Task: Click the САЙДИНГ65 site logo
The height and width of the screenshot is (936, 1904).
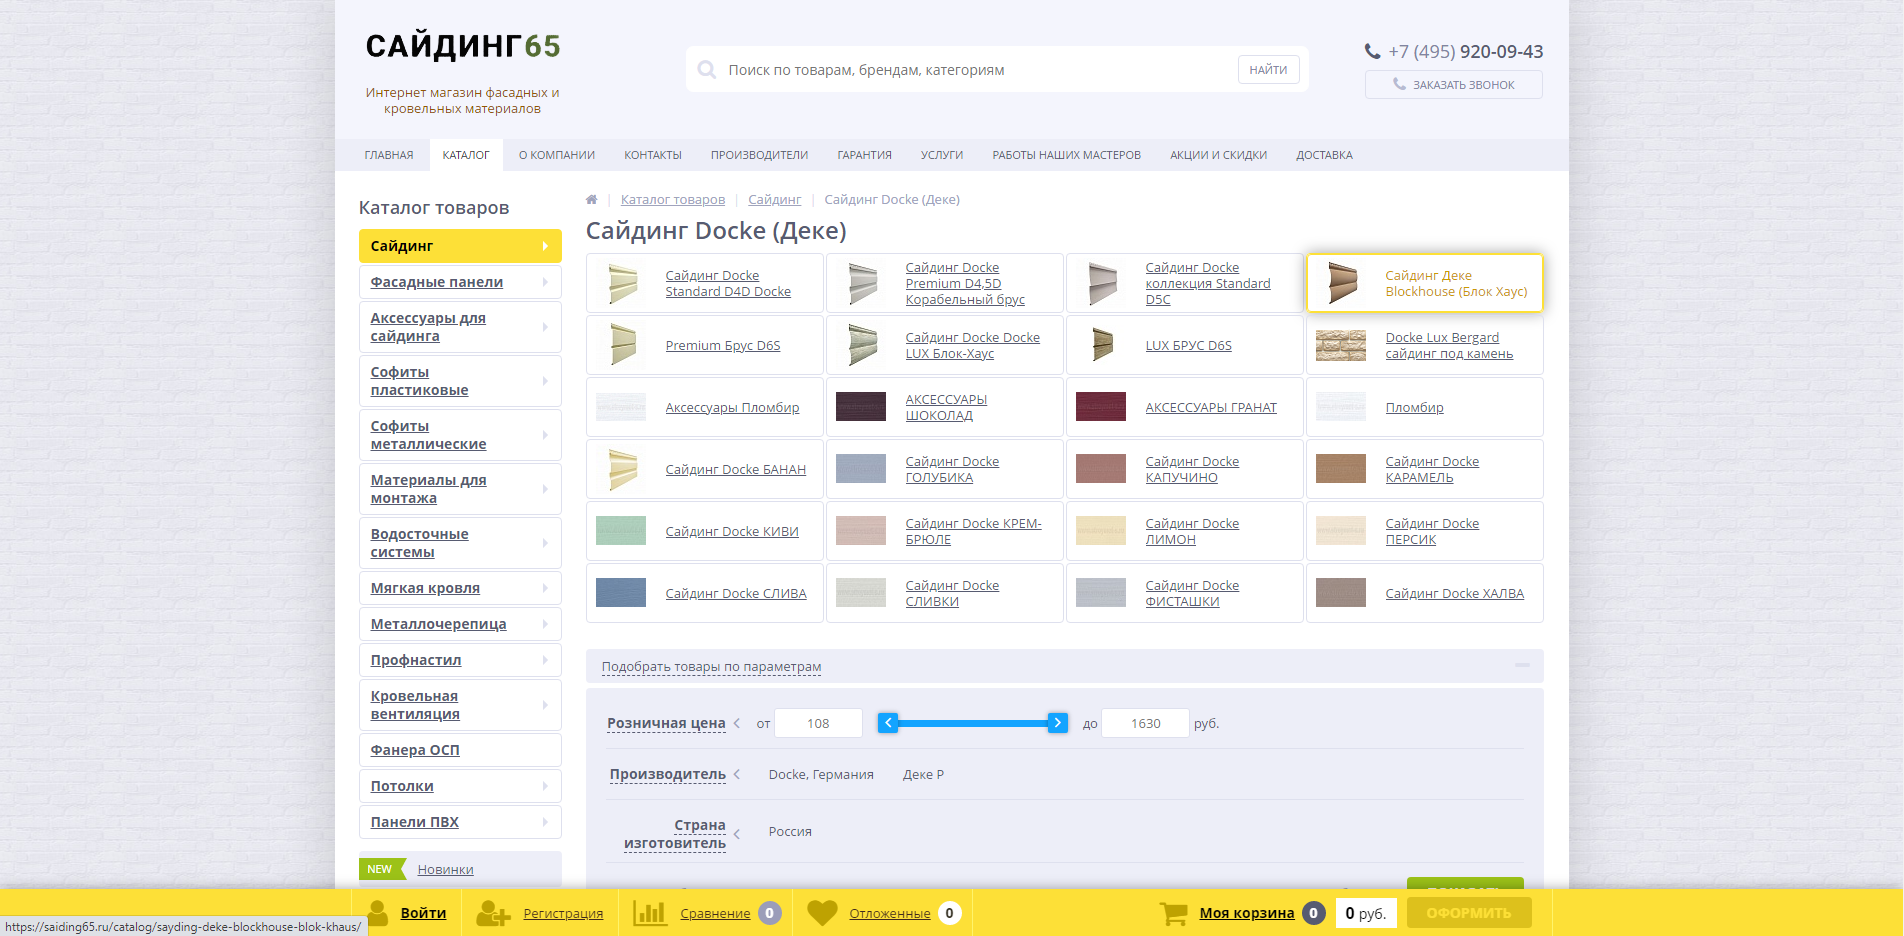Action: 462,46
